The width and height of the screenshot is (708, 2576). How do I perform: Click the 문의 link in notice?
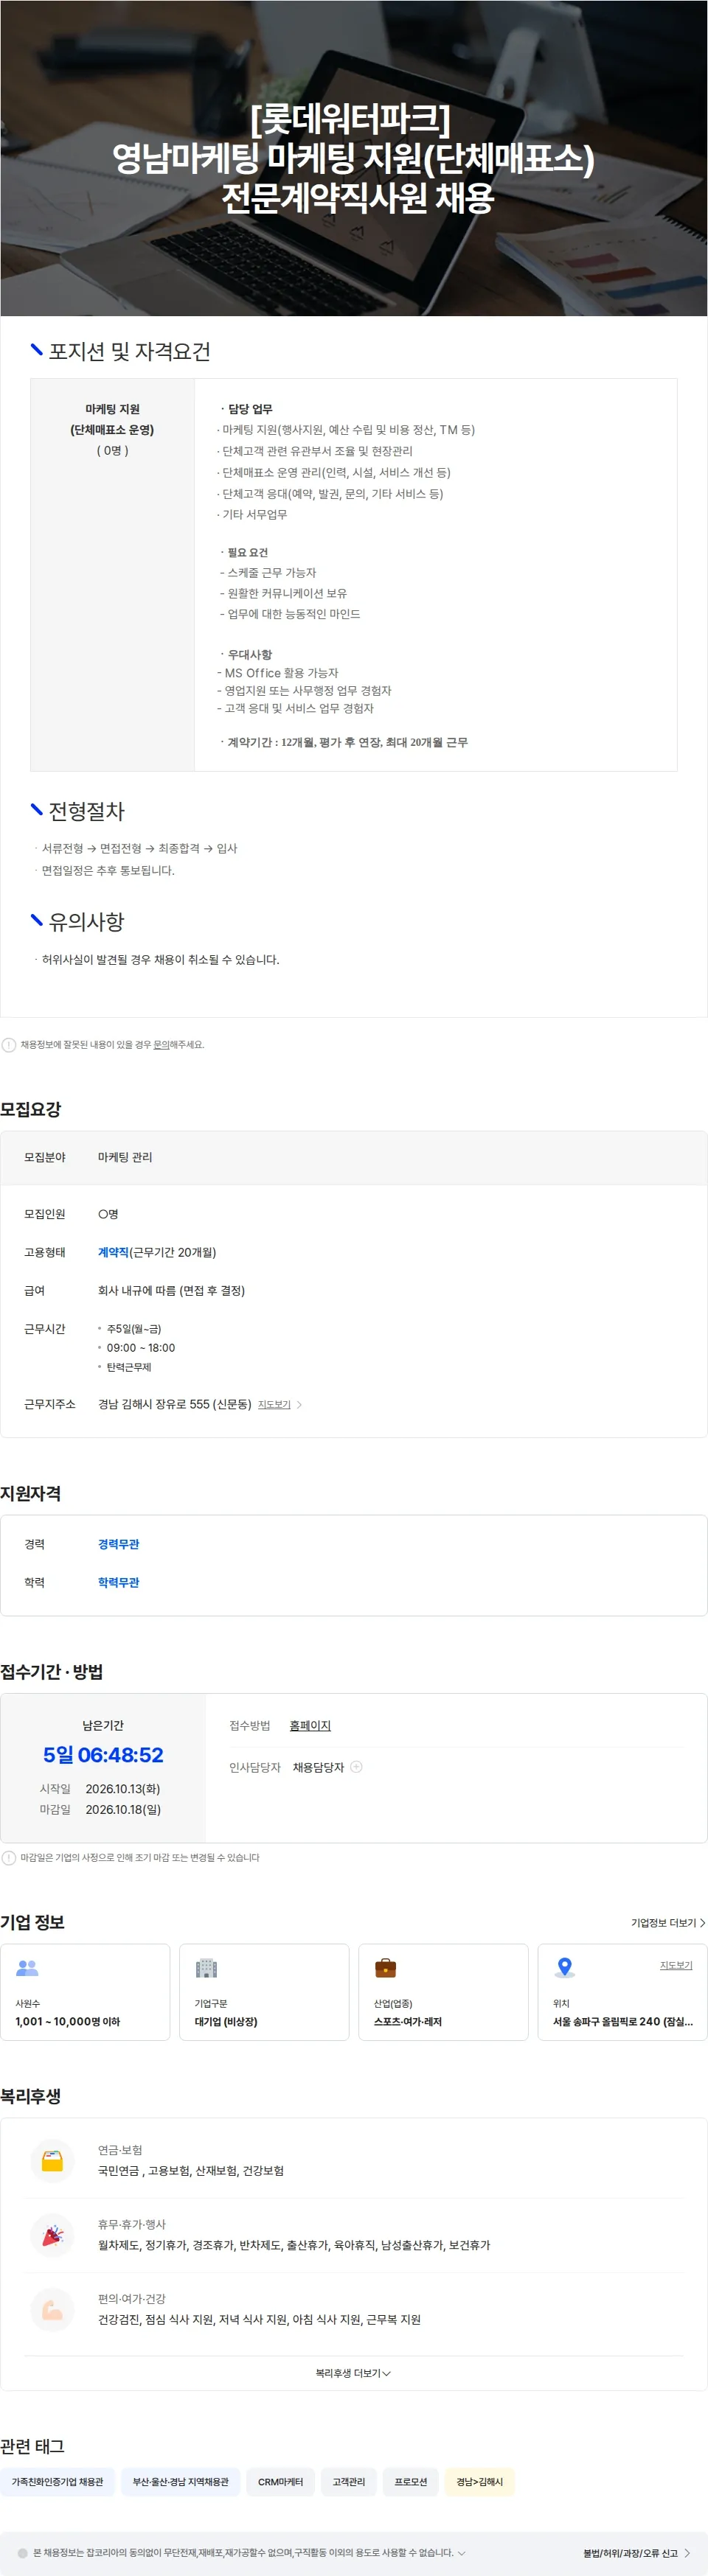click(161, 1045)
